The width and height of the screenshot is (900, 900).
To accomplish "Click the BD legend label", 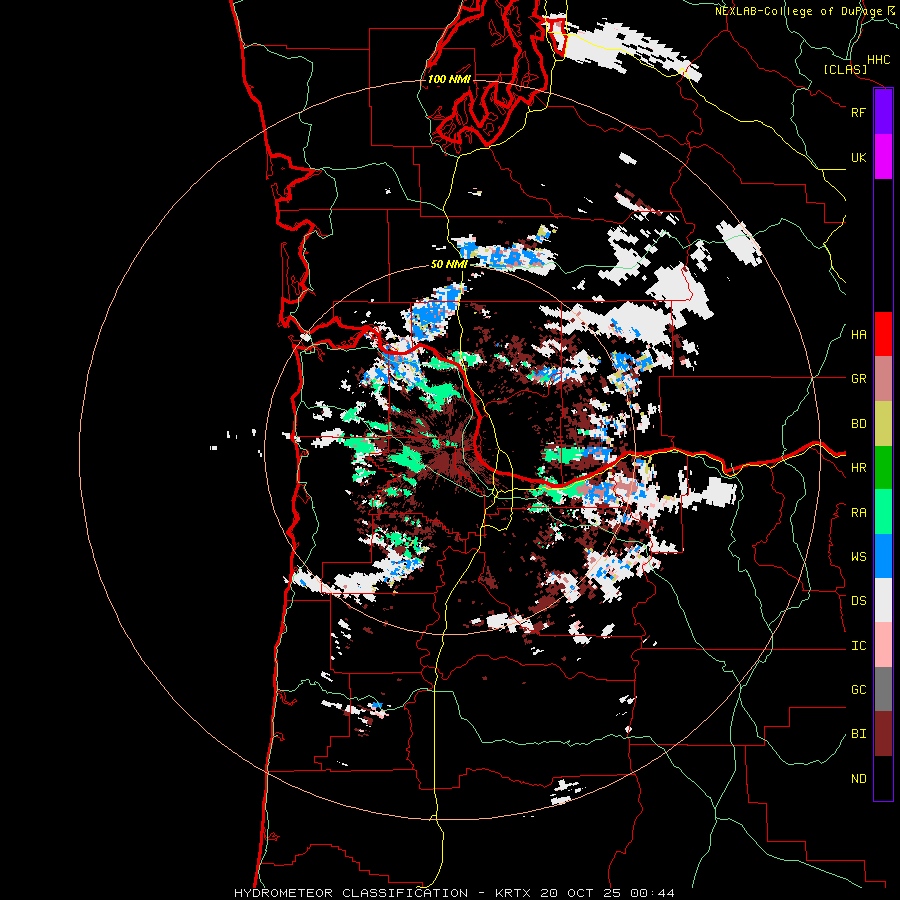I will click(x=858, y=424).
